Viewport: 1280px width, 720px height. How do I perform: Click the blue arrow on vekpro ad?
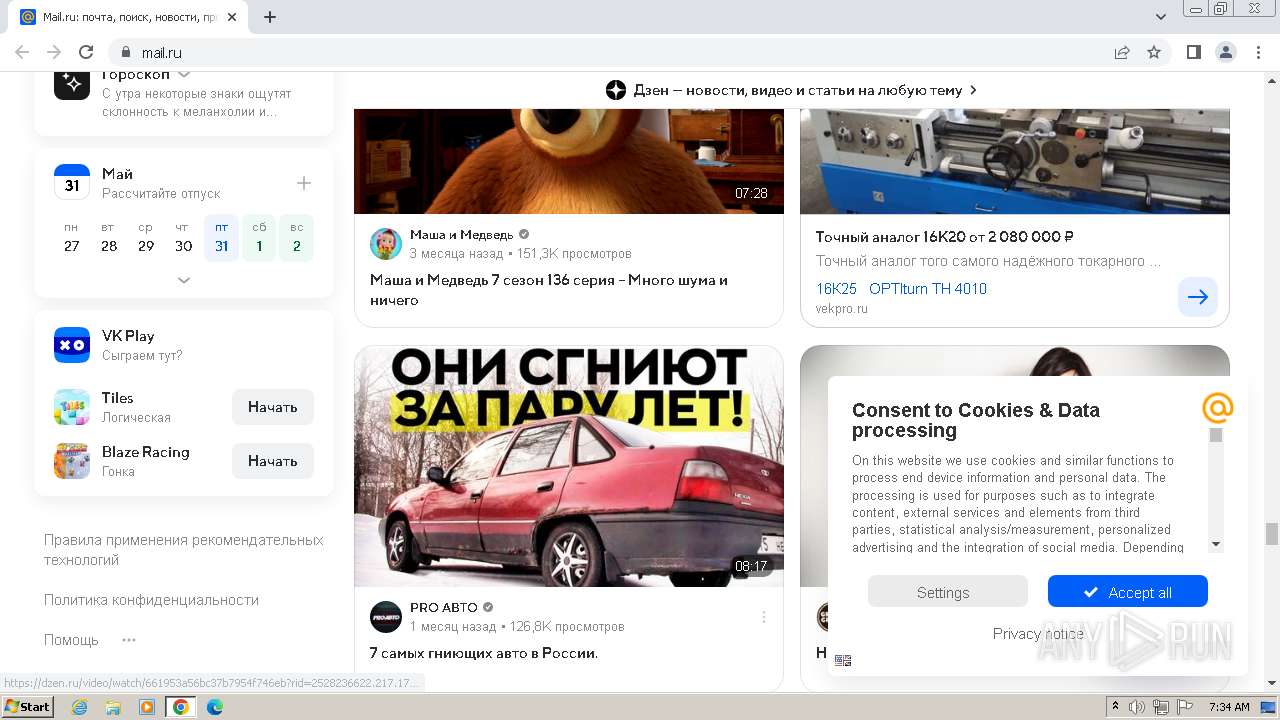coord(1198,297)
